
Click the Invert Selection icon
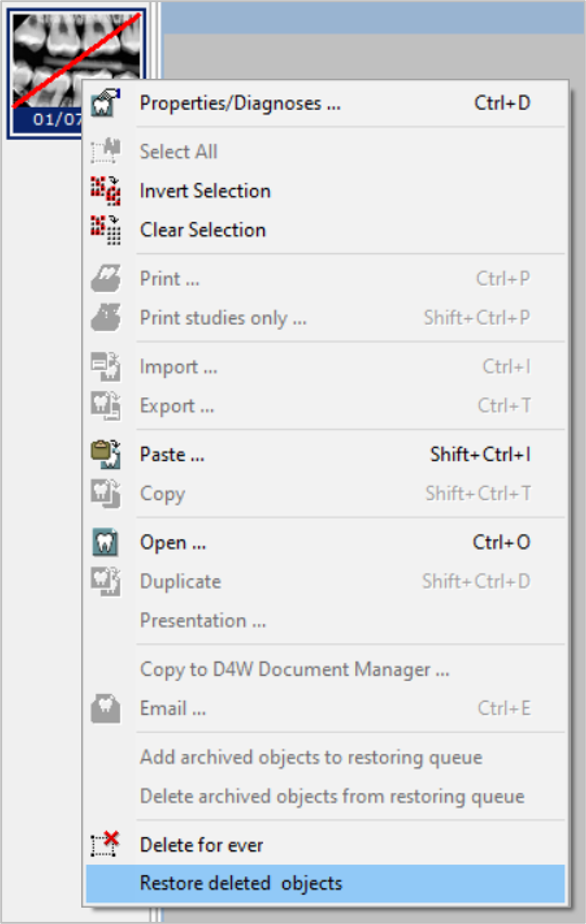[x=106, y=191]
